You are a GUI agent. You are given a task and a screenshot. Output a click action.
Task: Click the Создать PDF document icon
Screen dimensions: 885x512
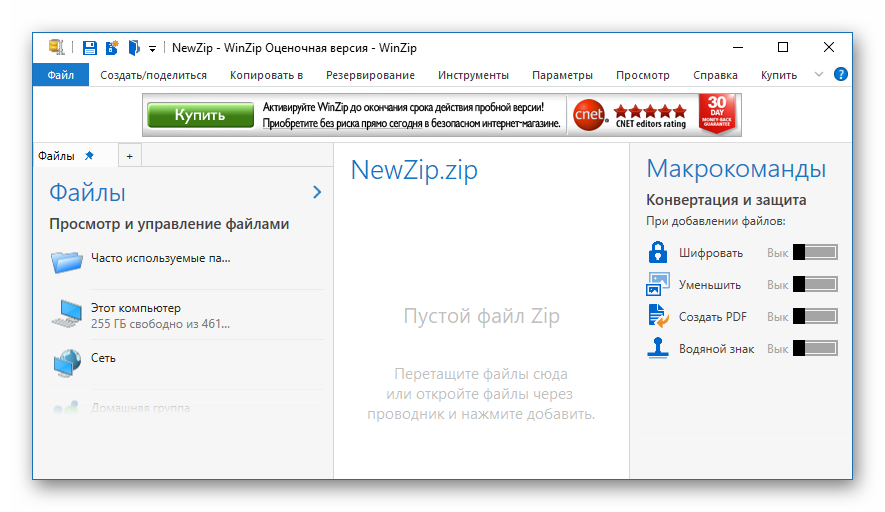[x=658, y=316]
